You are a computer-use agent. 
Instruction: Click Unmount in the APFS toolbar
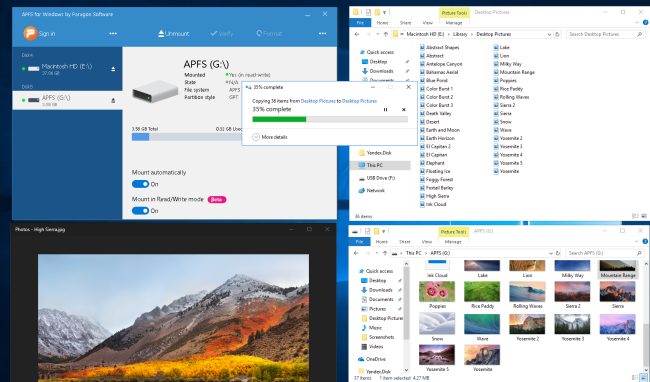(173, 34)
